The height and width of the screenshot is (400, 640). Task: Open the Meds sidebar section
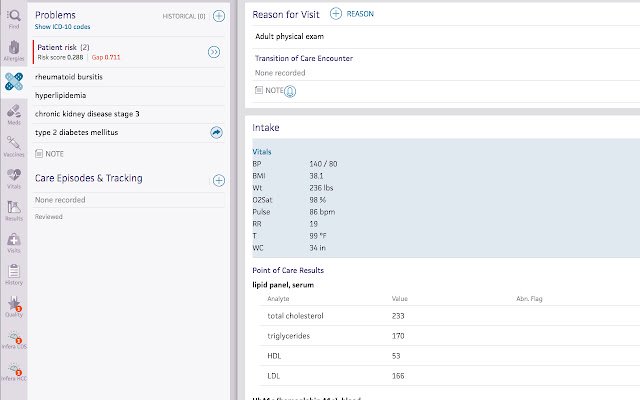(x=14, y=115)
